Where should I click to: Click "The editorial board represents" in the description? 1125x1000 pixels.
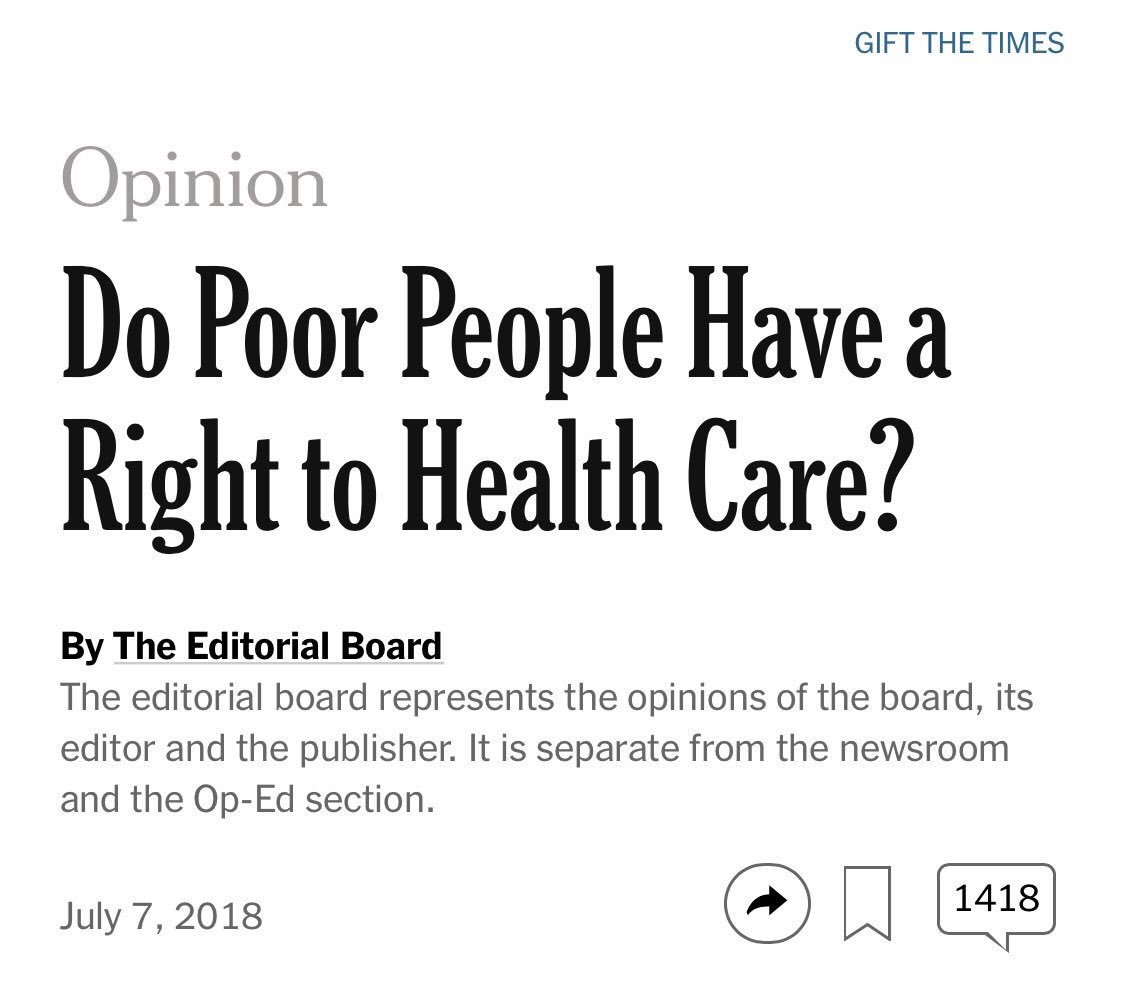[x=284, y=697]
